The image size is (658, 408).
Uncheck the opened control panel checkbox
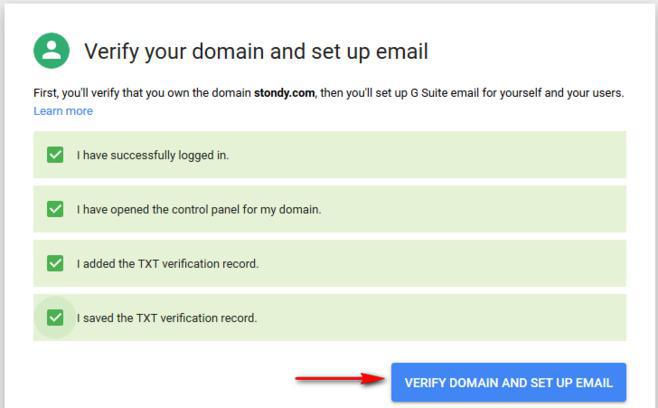coord(55,209)
